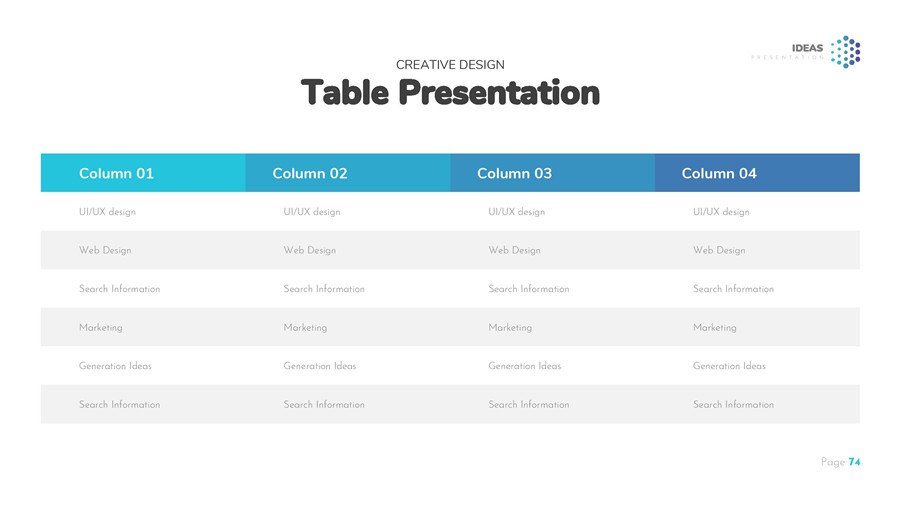Click Marketing under Column 02
This screenshot has width=900, height=506.
pyautogui.click(x=305, y=328)
